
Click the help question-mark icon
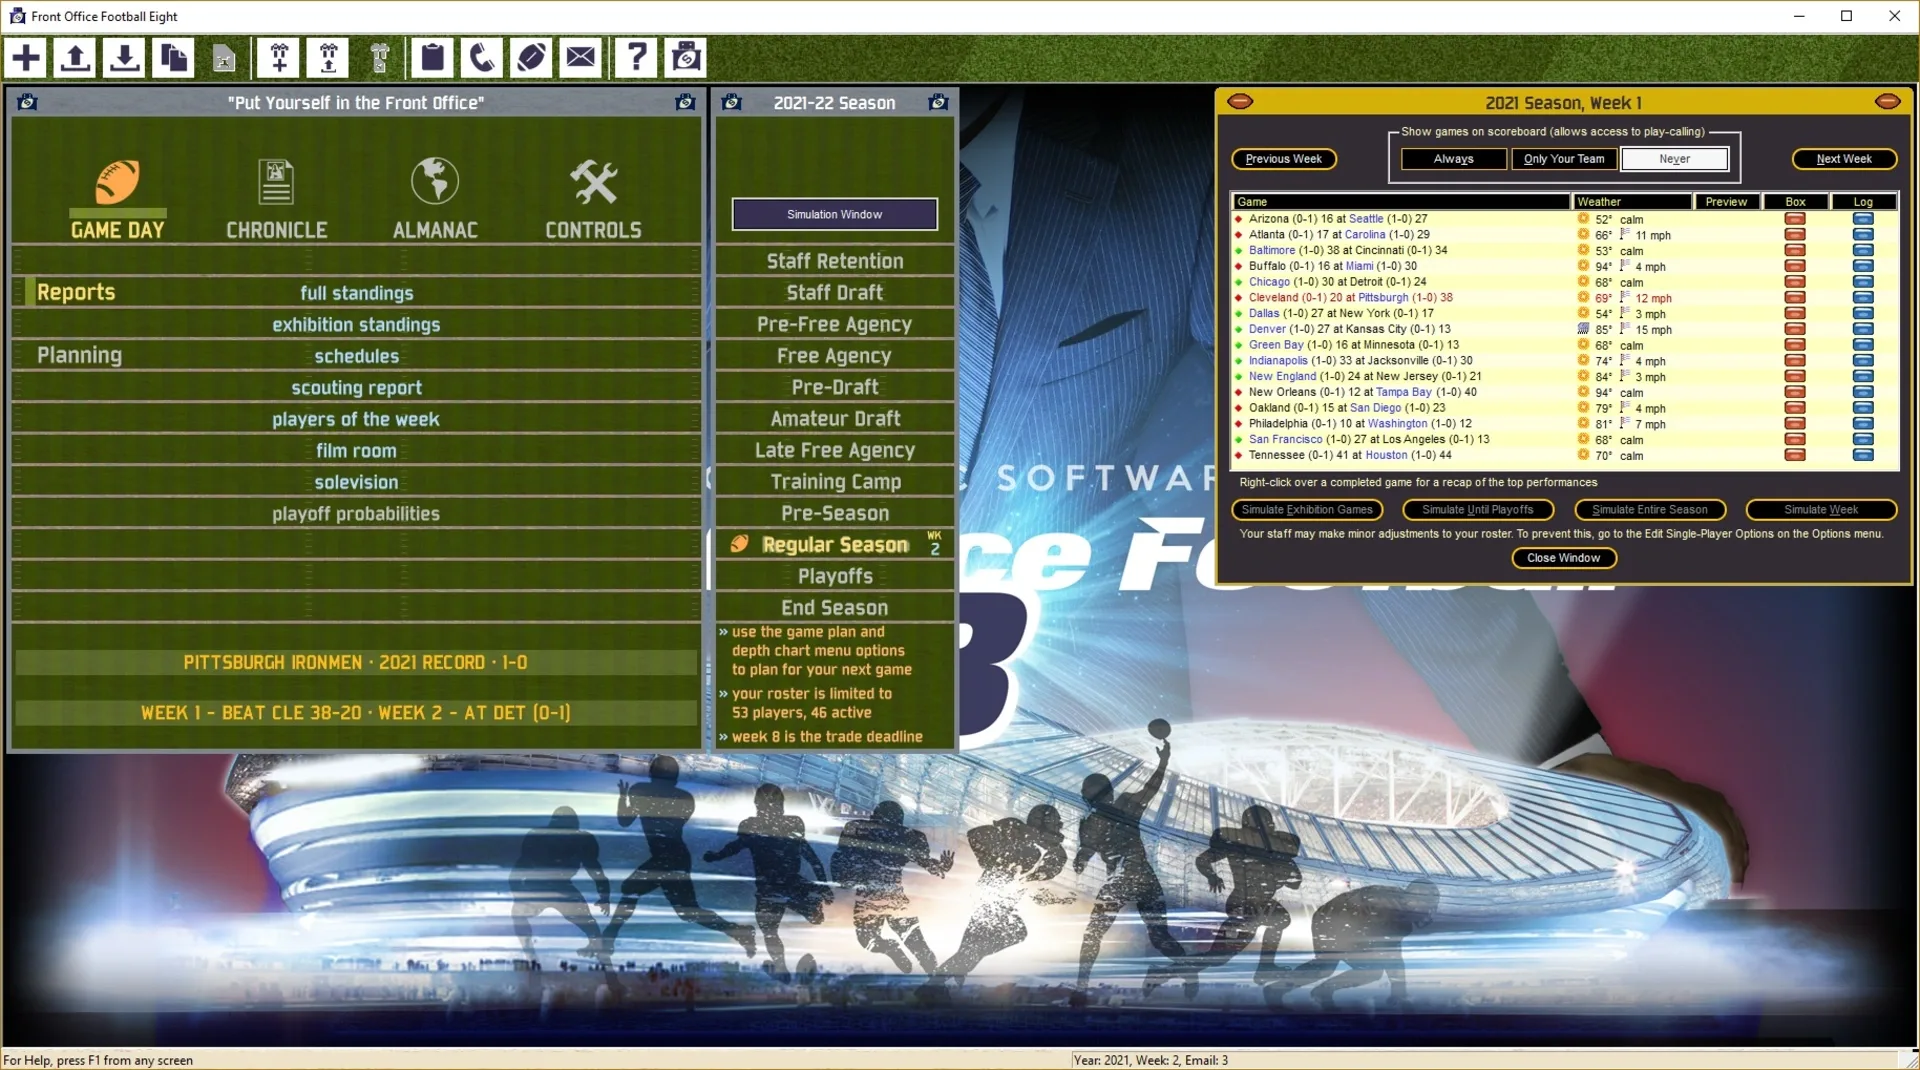coord(636,57)
